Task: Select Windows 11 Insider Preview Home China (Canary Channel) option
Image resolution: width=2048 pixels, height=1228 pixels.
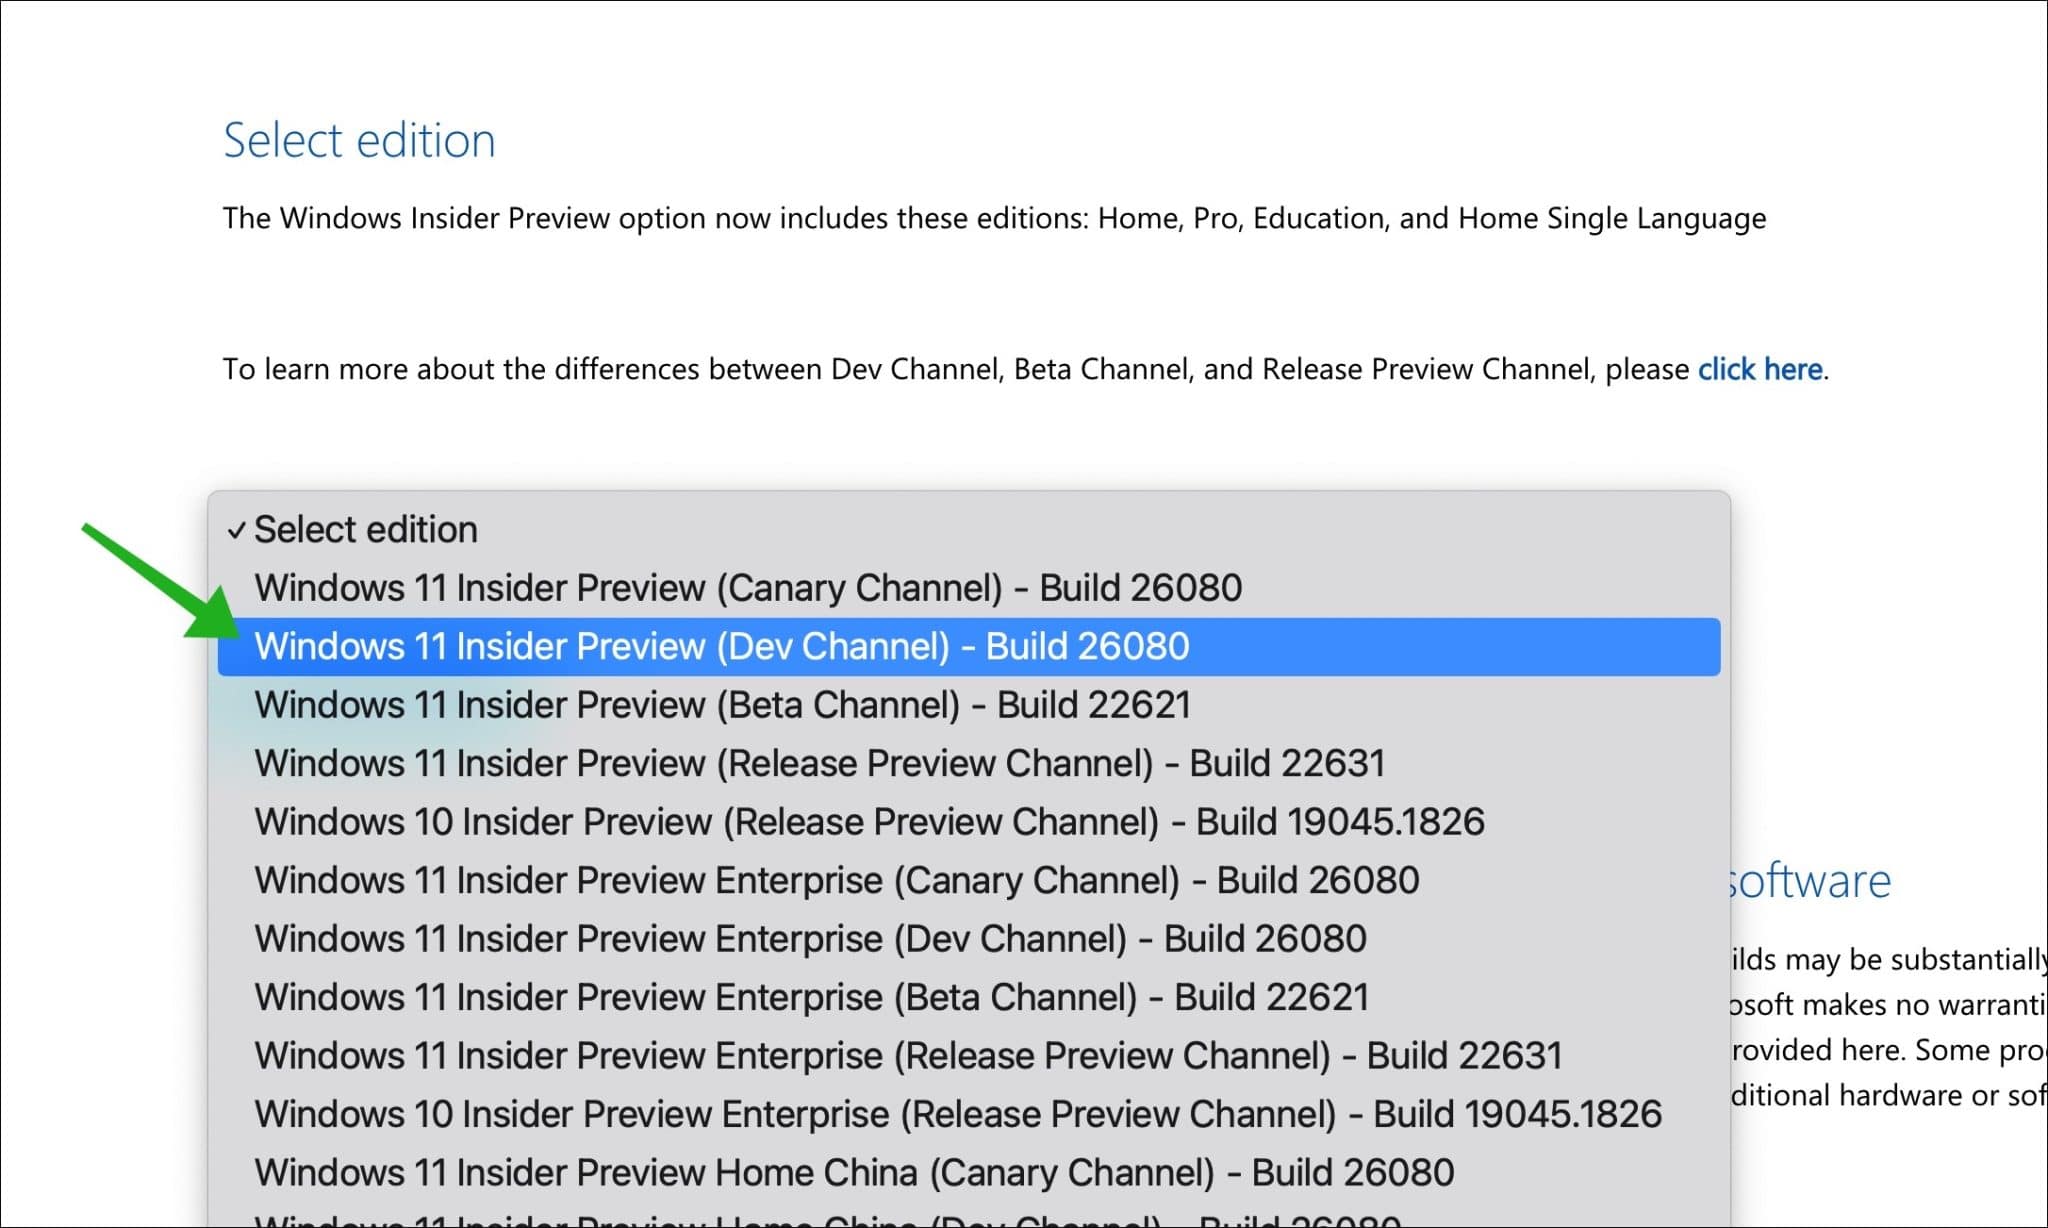Action: pos(968,1173)
